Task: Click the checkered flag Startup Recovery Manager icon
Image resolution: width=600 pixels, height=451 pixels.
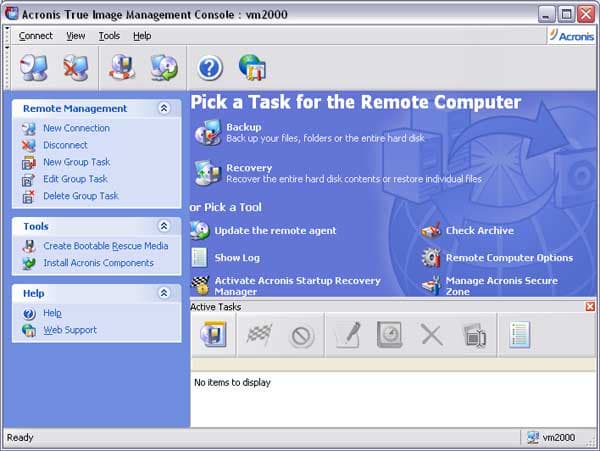Action: pos(200,285)
